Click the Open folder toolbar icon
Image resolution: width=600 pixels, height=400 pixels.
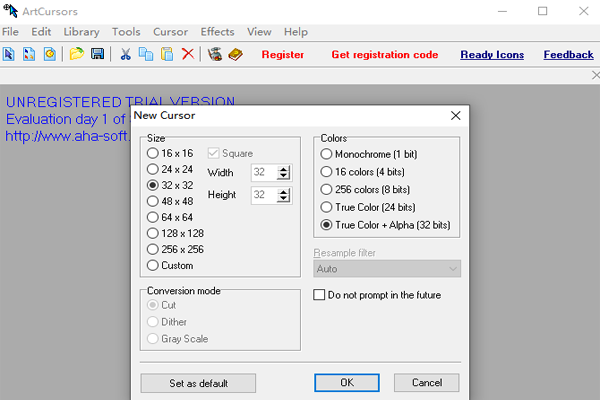click(77, 54)
